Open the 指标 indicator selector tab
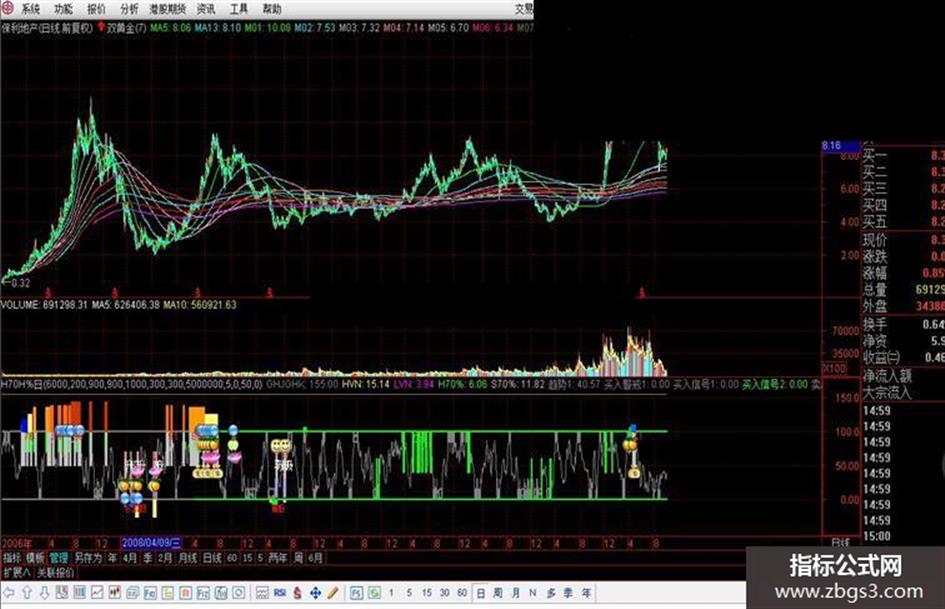This screenshot has height=609, width=945. [x=11, y=558]
